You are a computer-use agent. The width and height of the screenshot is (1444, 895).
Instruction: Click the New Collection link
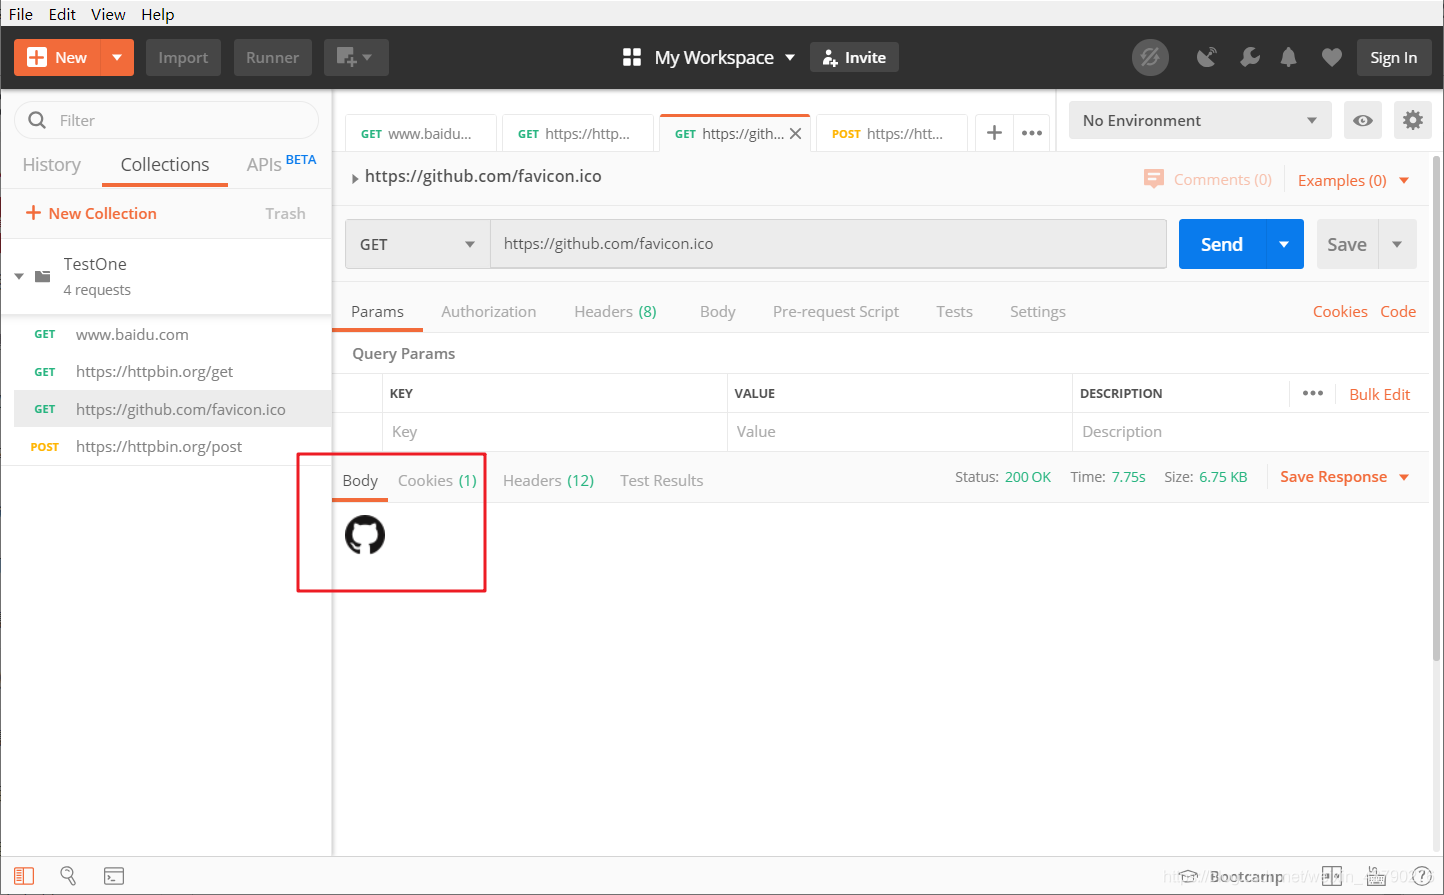(x=91, y=213)
